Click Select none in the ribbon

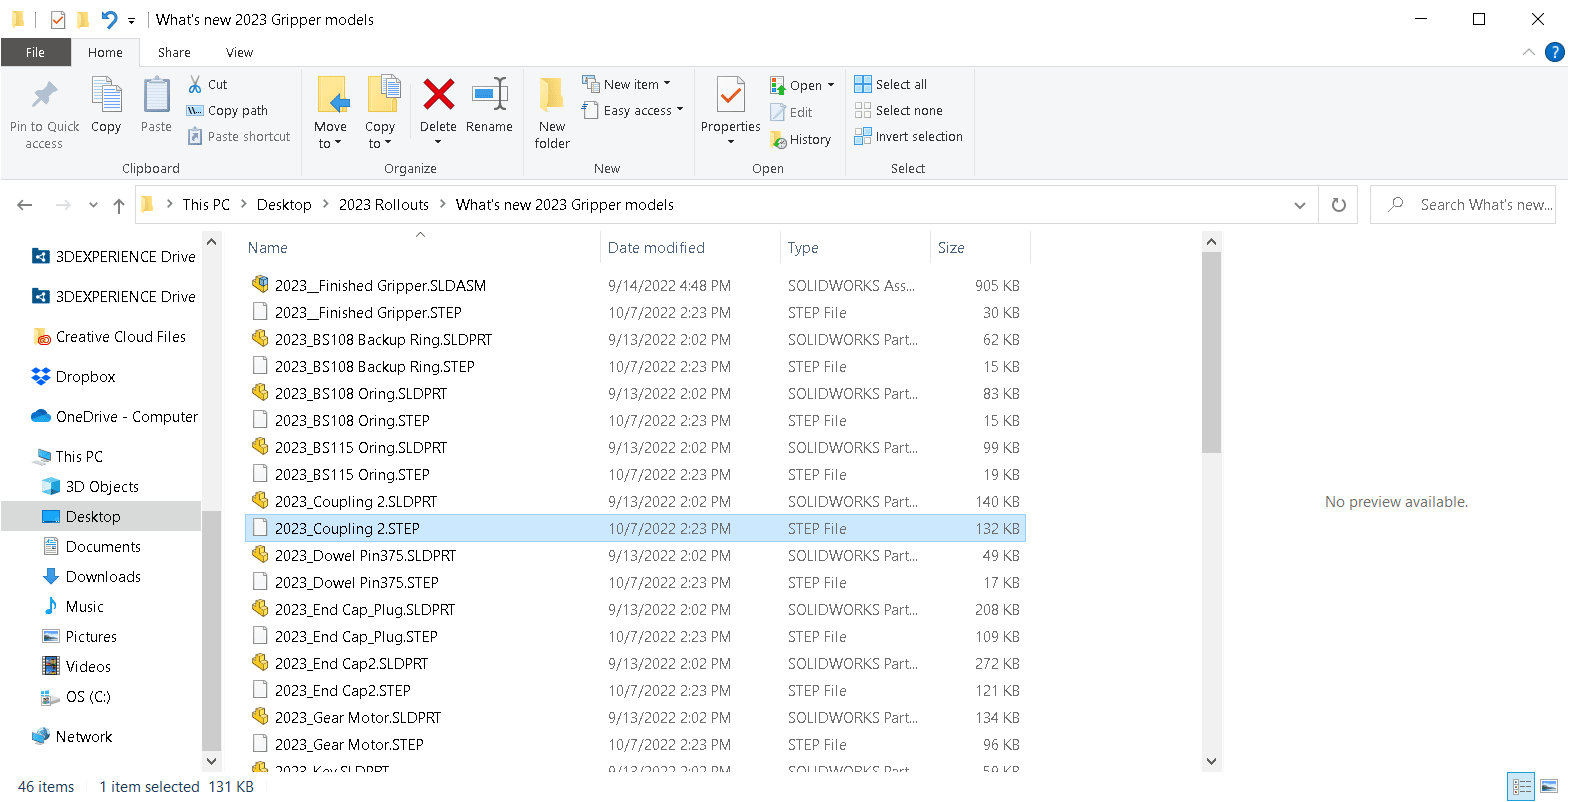899,111
